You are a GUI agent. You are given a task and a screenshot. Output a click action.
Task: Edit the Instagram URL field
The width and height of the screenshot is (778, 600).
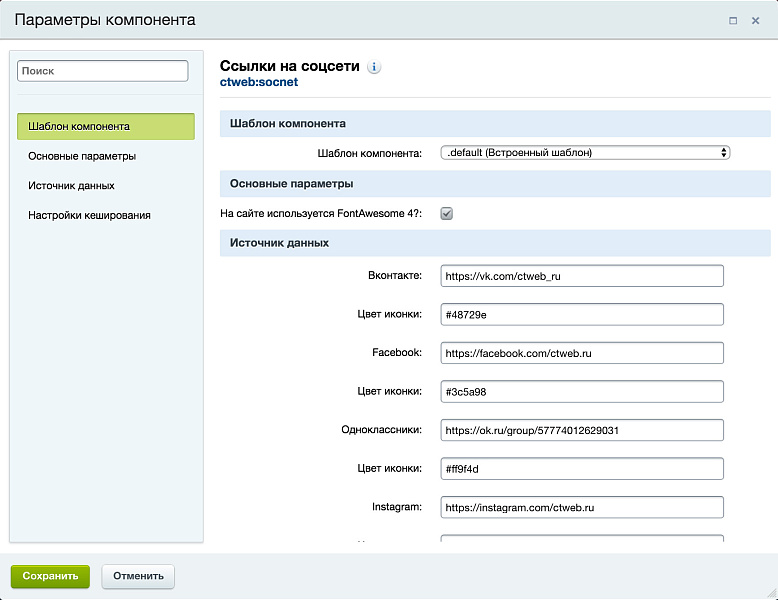point(581,508)
